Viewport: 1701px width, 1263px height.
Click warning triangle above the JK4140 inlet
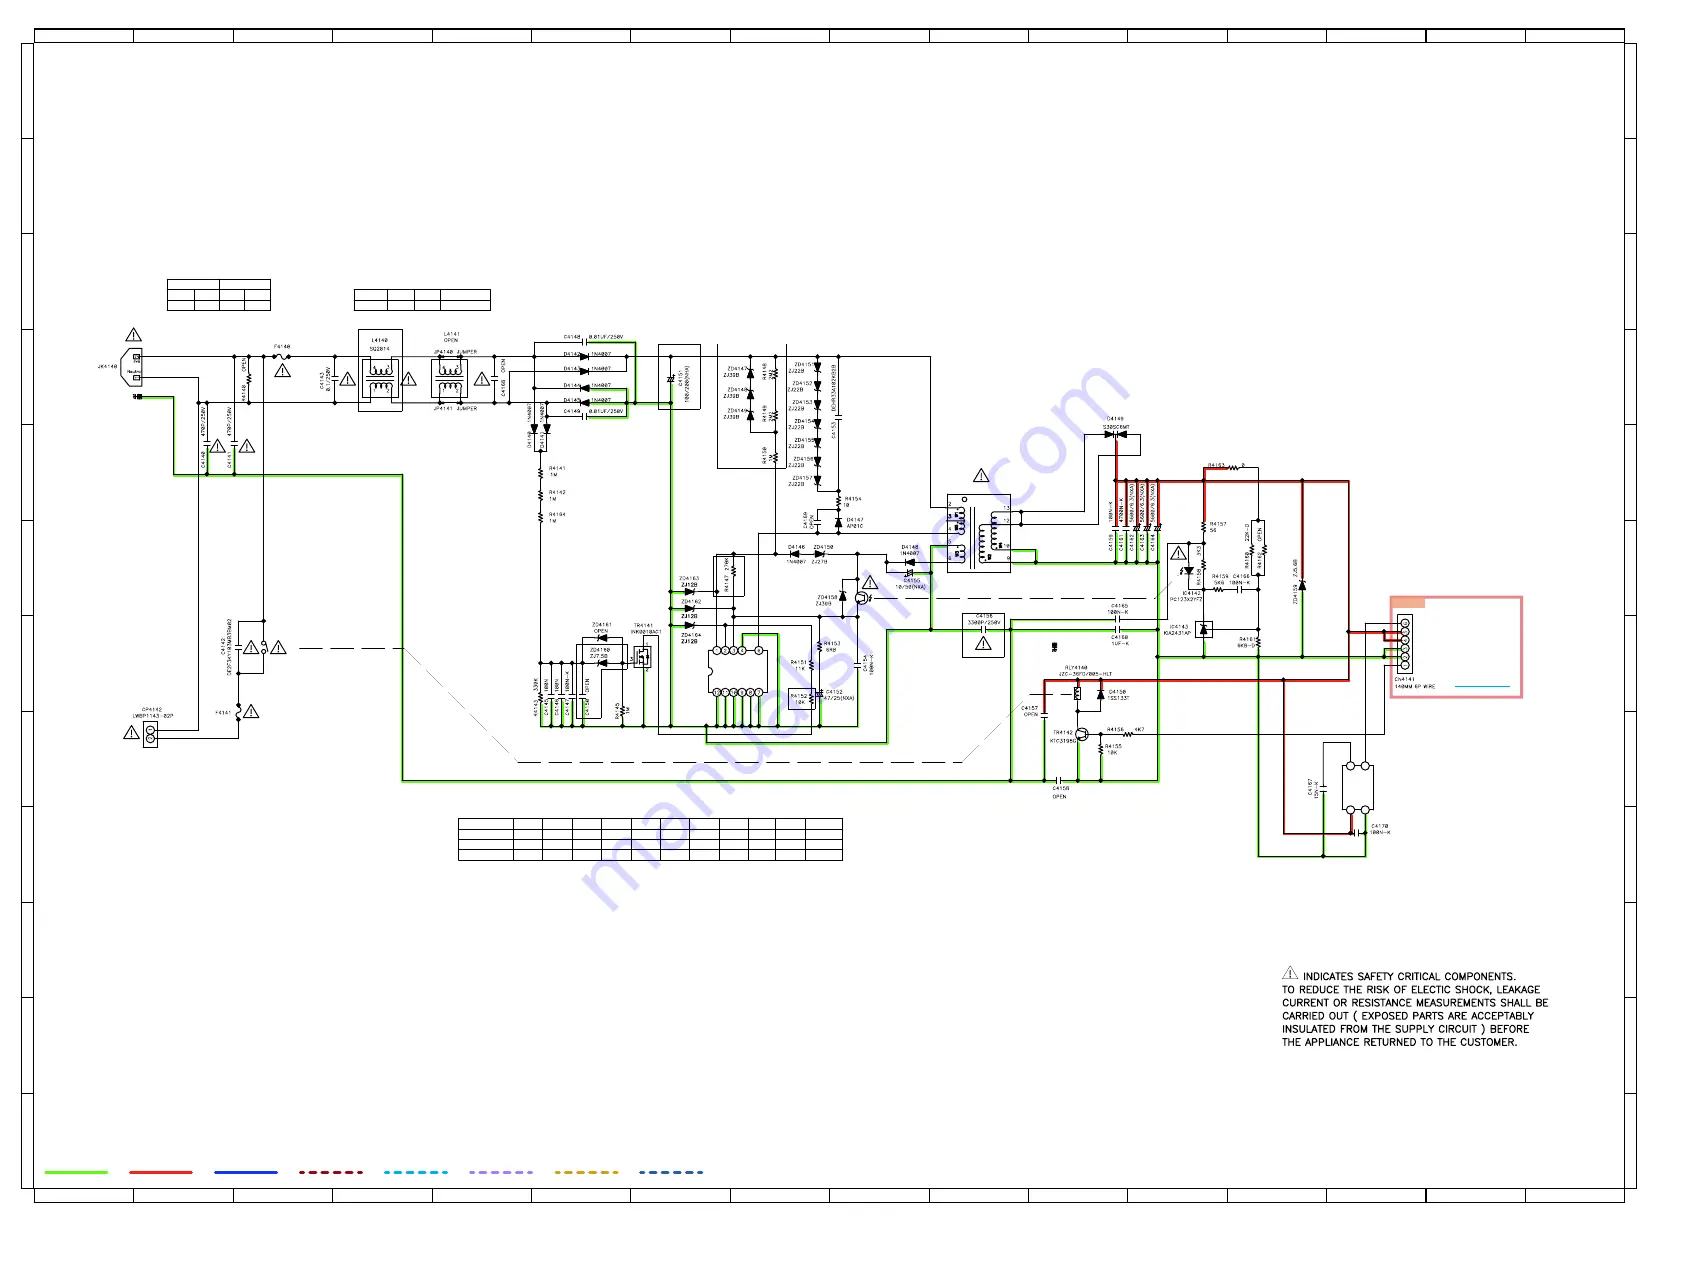tap(133, 335)
